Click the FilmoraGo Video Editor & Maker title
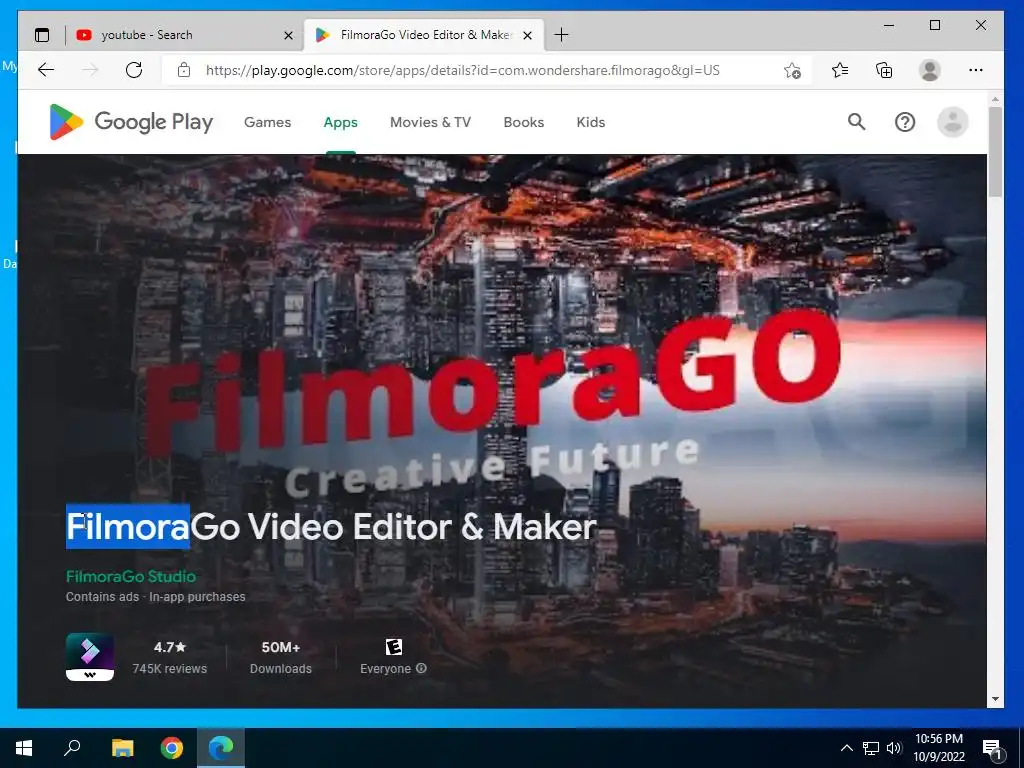 (x=331, y=527)
